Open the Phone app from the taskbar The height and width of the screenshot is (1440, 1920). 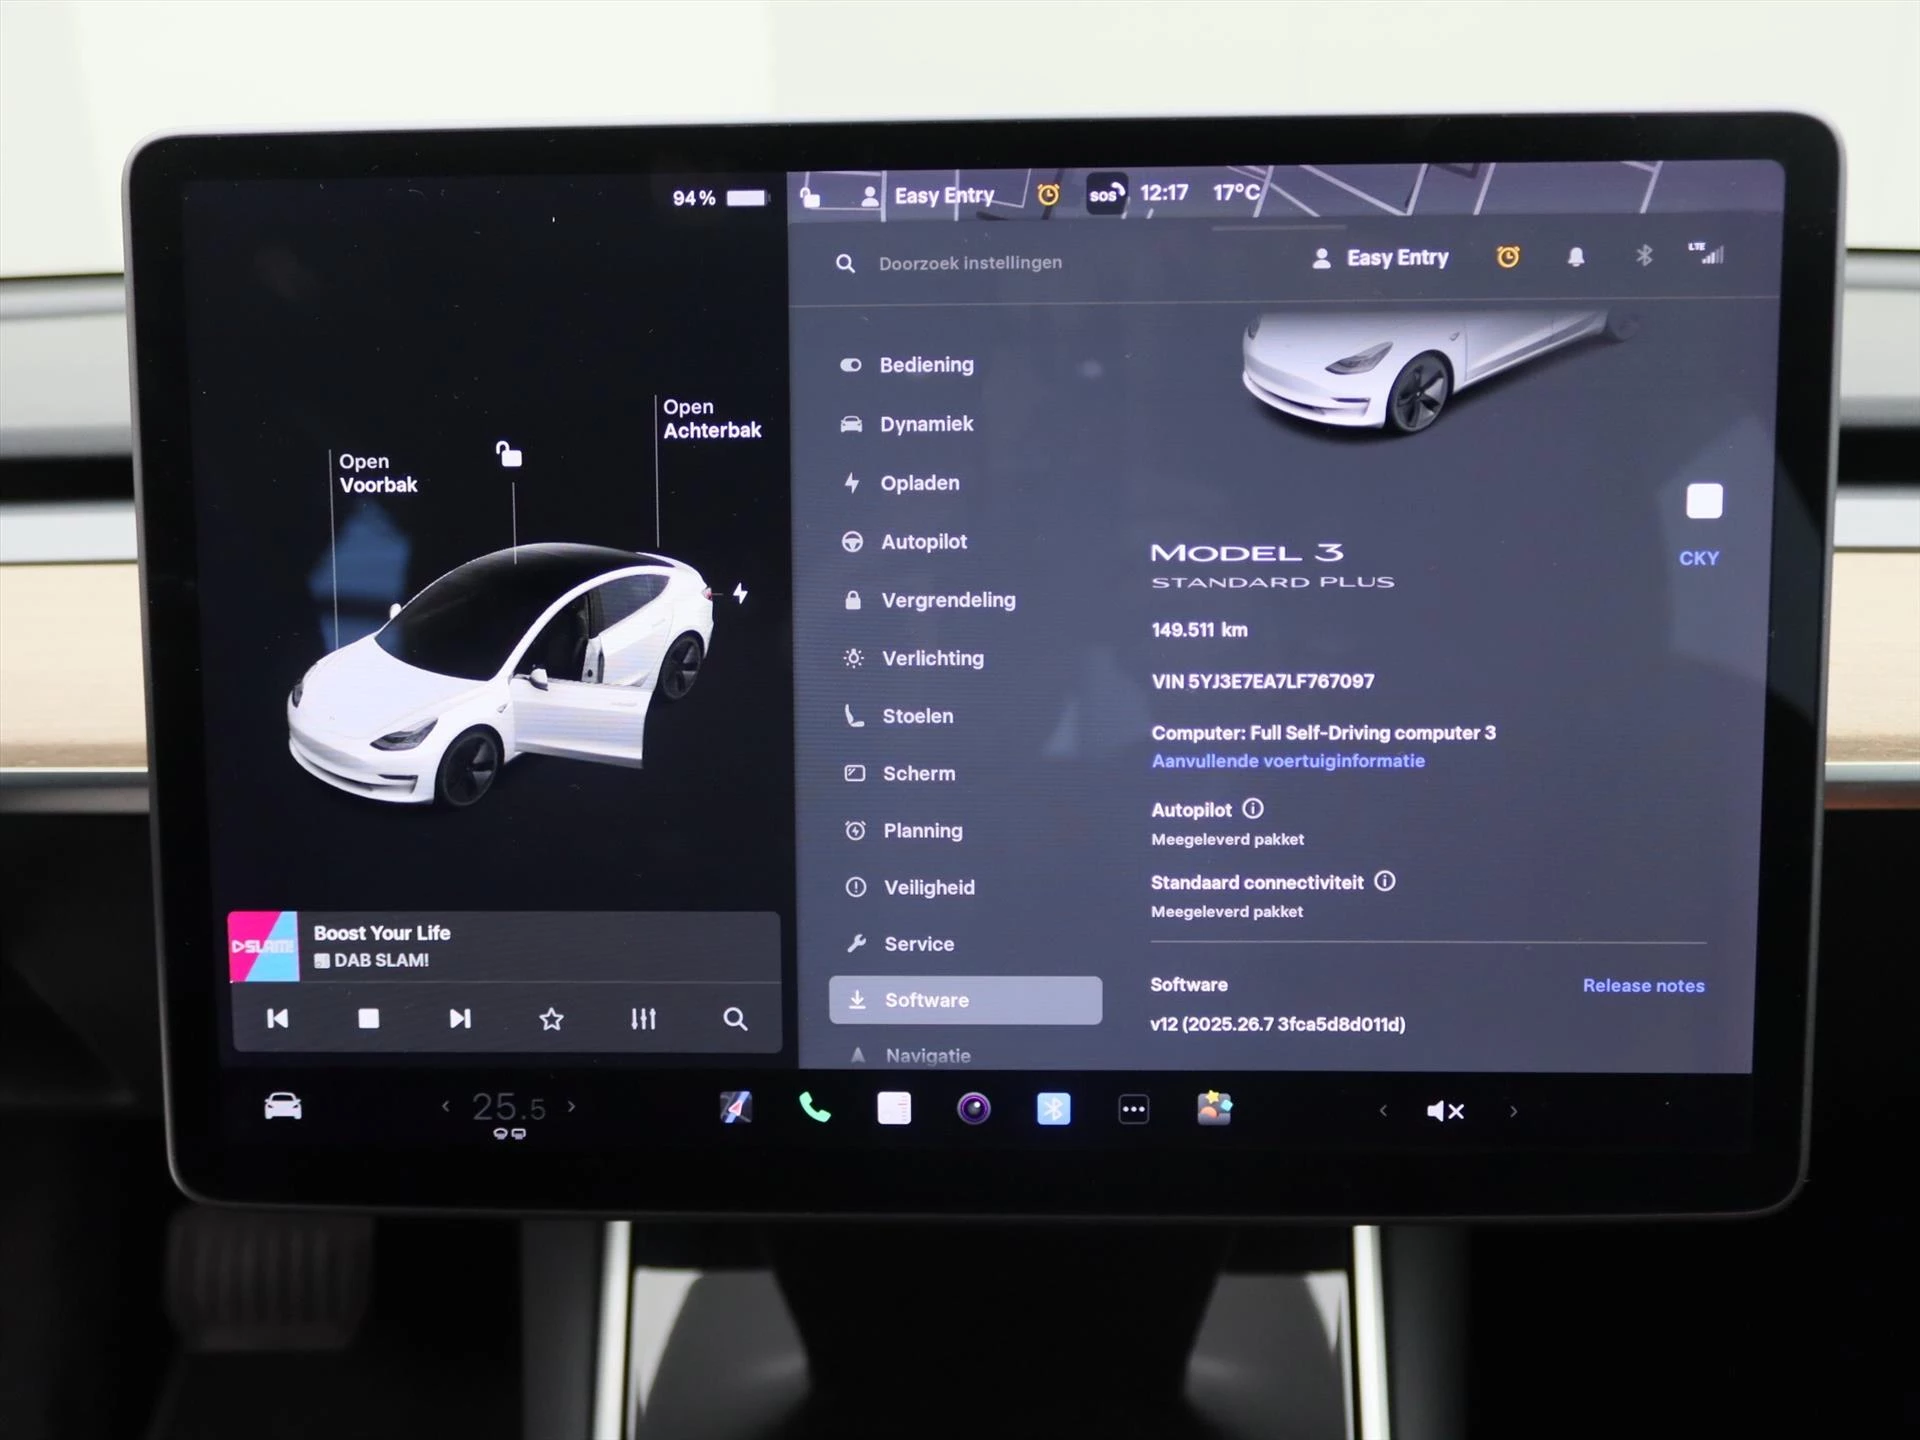(x=815, y=1110)
